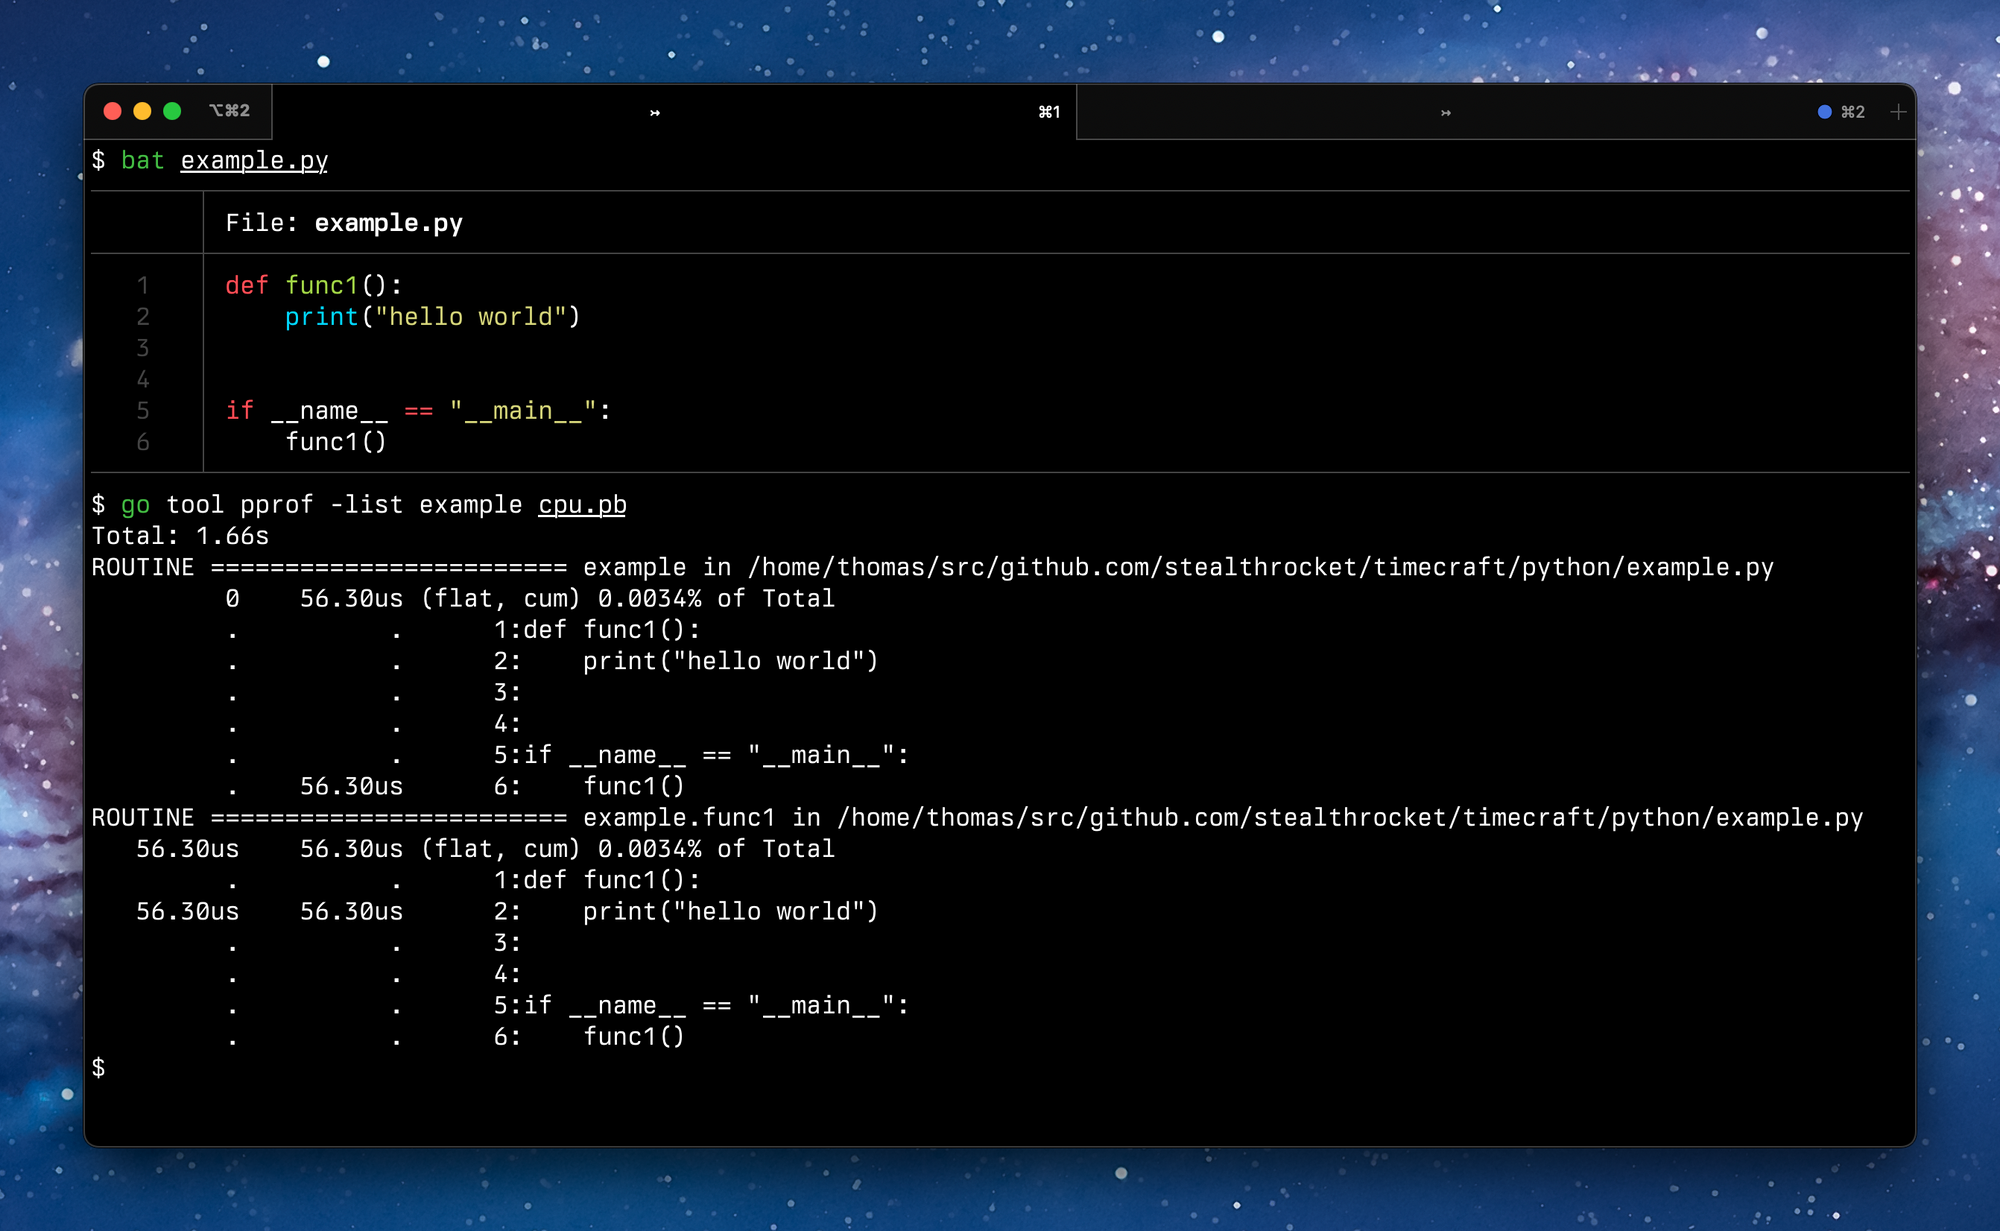Click the ⌥⌘2 badge in the title bar
2000x1231 pixels.
point(230,111)
